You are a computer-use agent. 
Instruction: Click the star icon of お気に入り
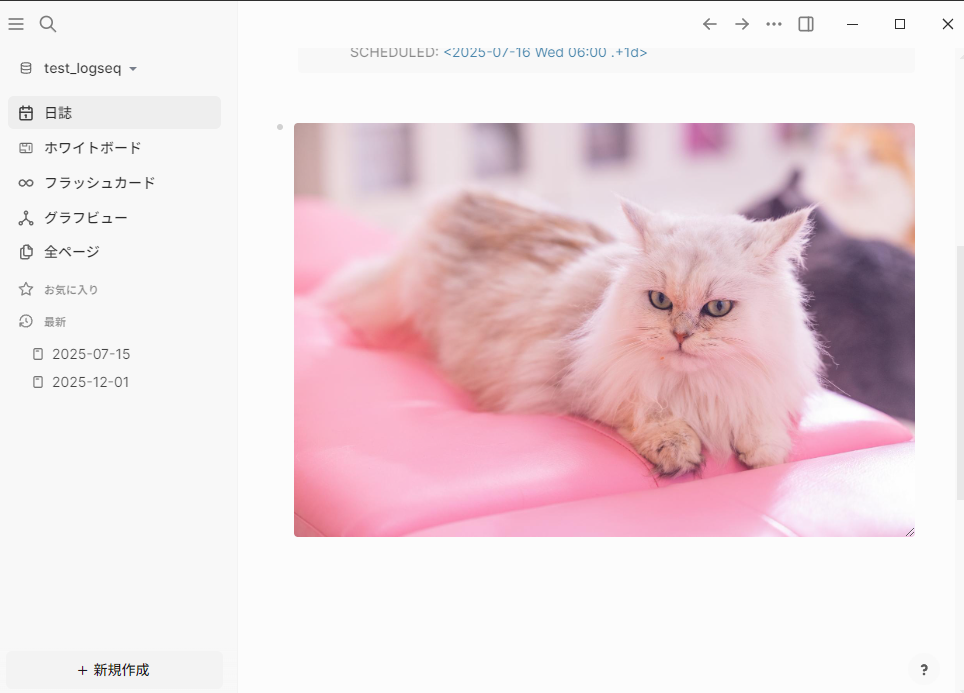pos(26,289)
